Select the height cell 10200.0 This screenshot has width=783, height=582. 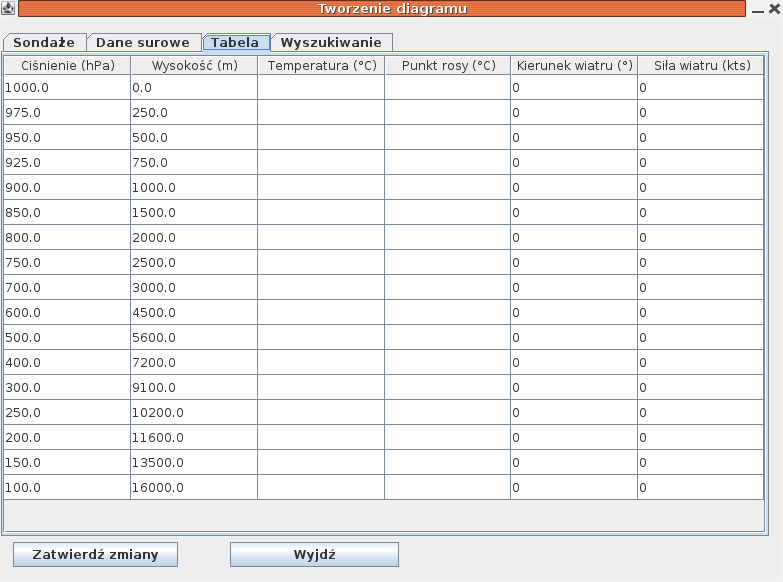point(194,412)
